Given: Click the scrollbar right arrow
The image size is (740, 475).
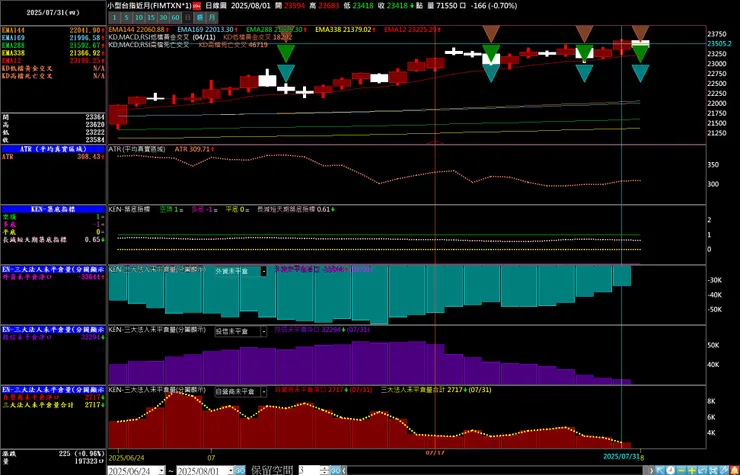Looking at the screenshot, I should (651, 470).
